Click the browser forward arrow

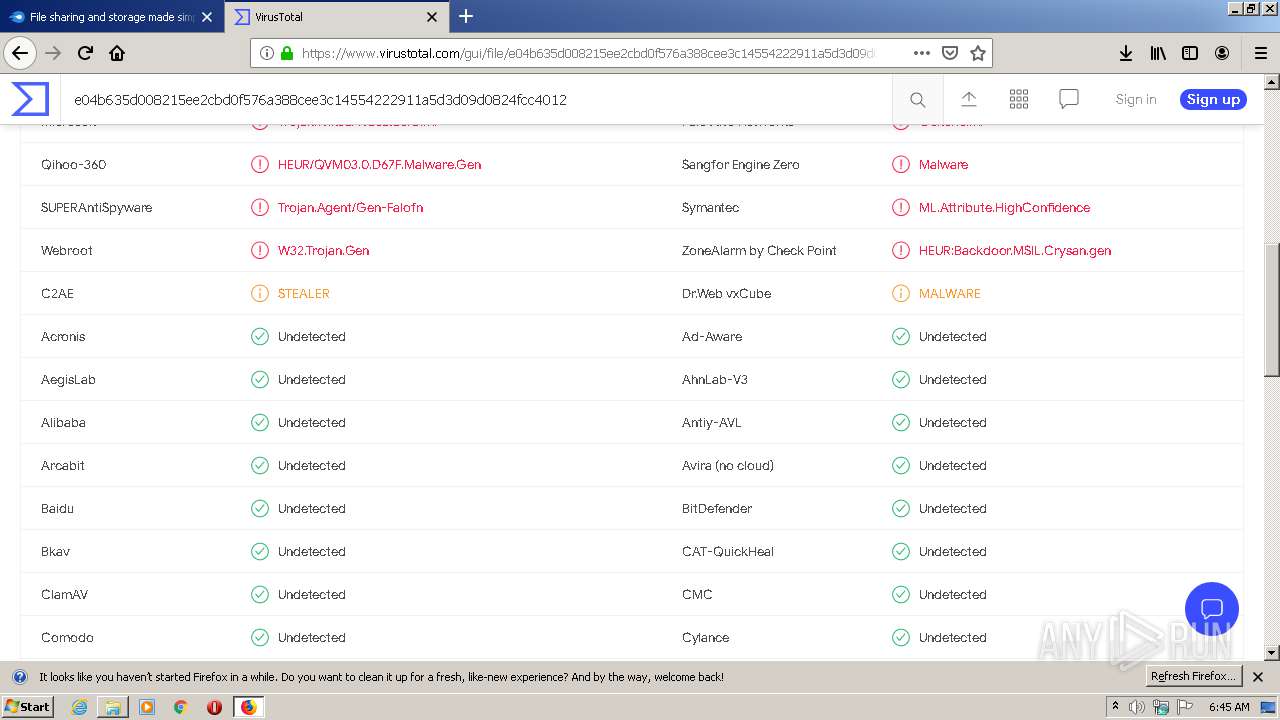(x=53, y=53)
